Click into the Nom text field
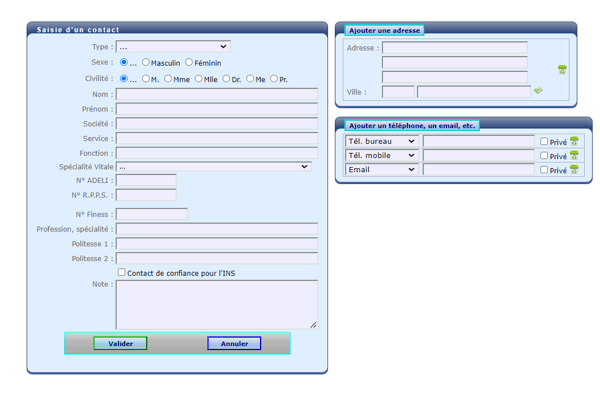 tap(217, 94)
